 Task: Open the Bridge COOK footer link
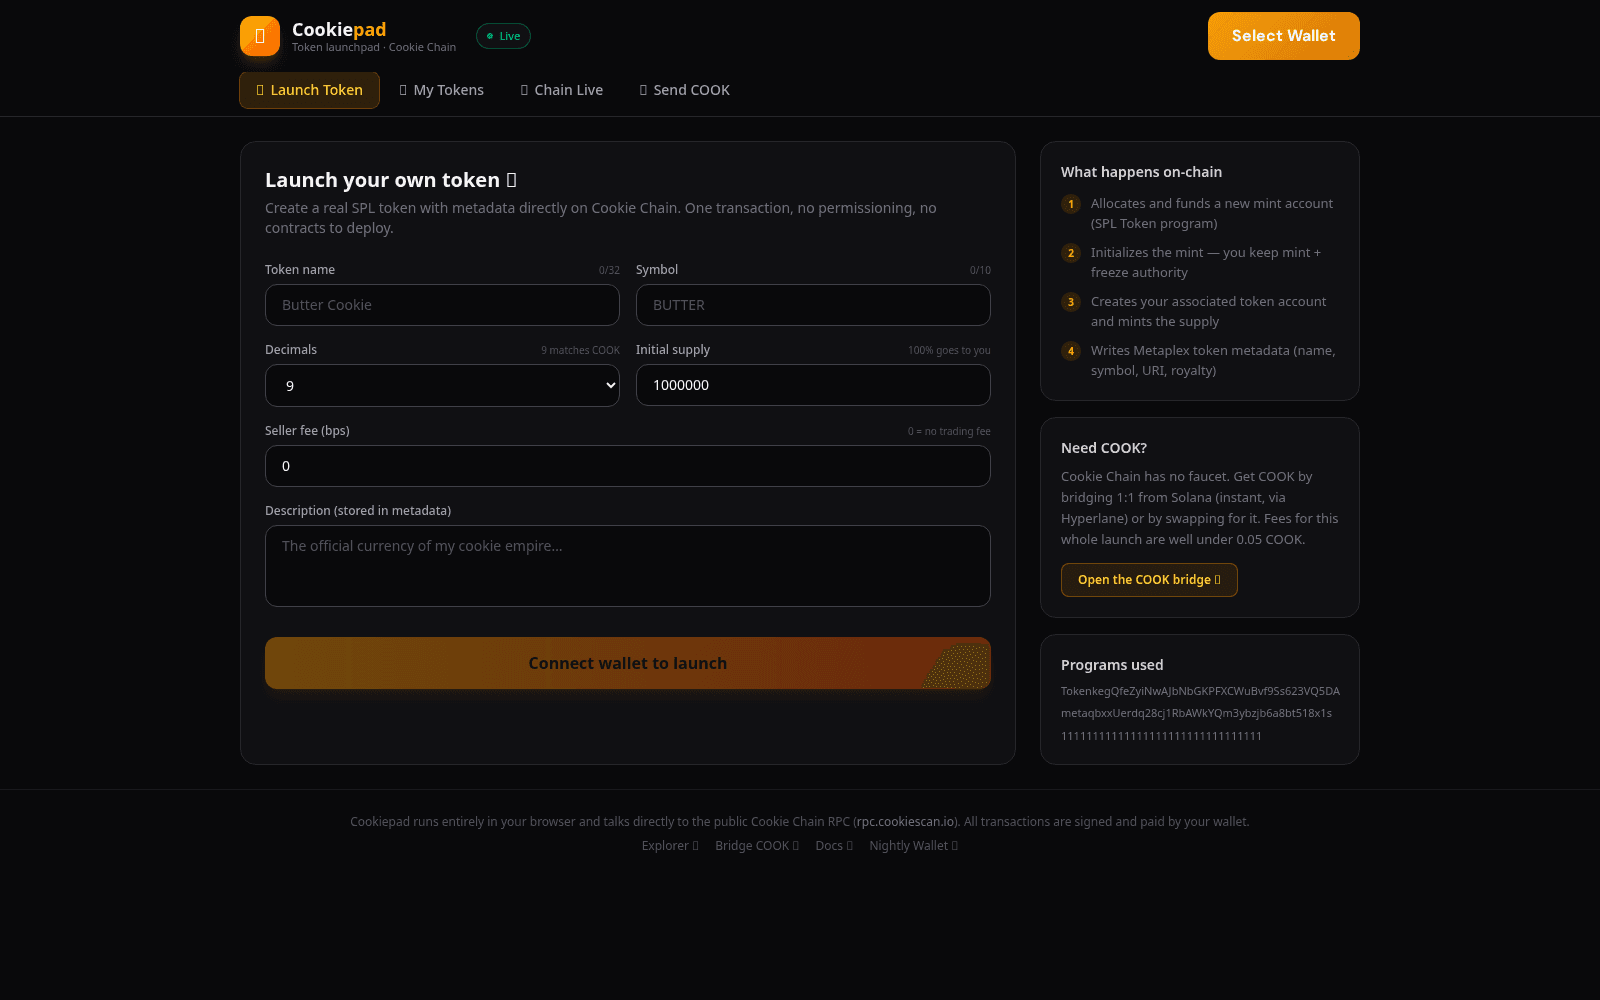coord(757,846)
